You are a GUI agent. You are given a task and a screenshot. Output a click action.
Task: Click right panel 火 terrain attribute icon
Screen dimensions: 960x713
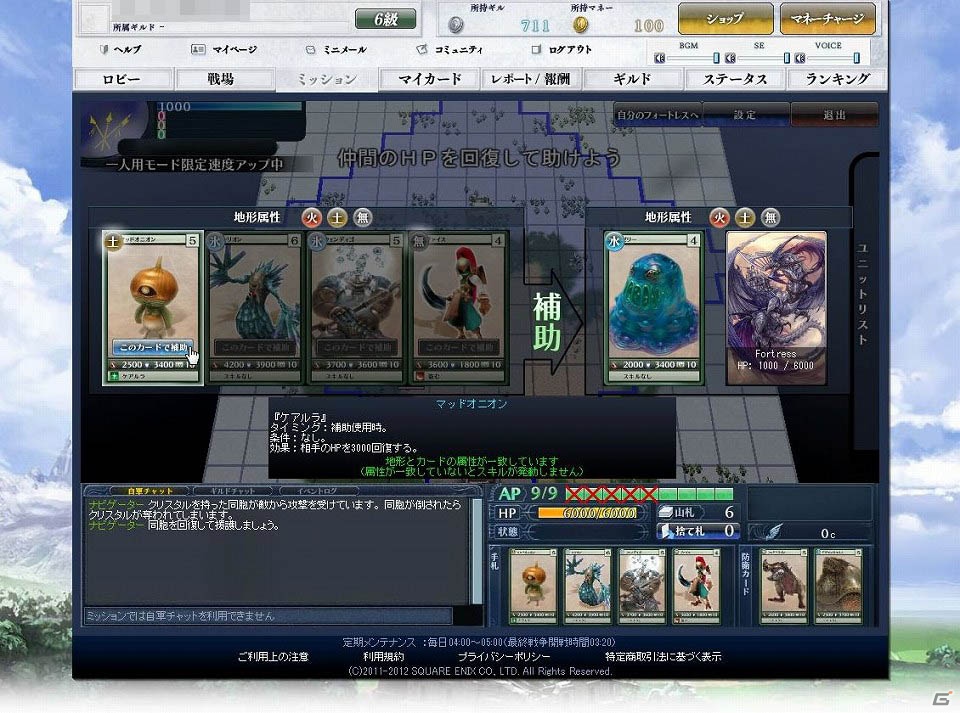tap(719, 217)
